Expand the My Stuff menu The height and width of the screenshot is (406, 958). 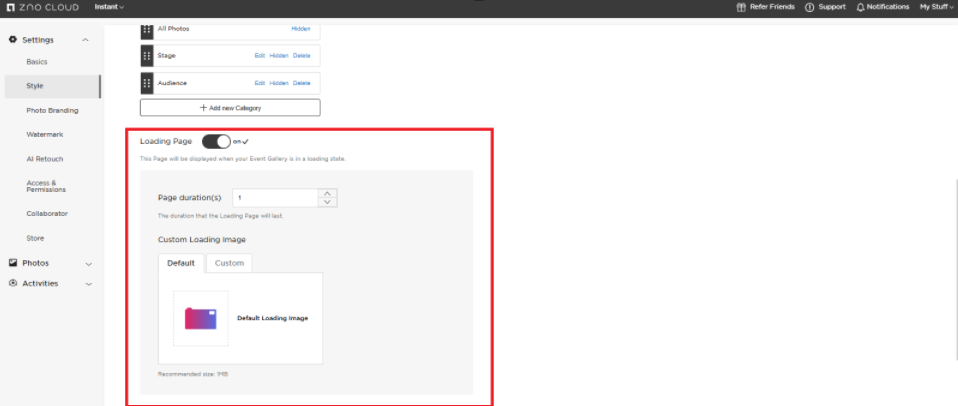(936, 7)
